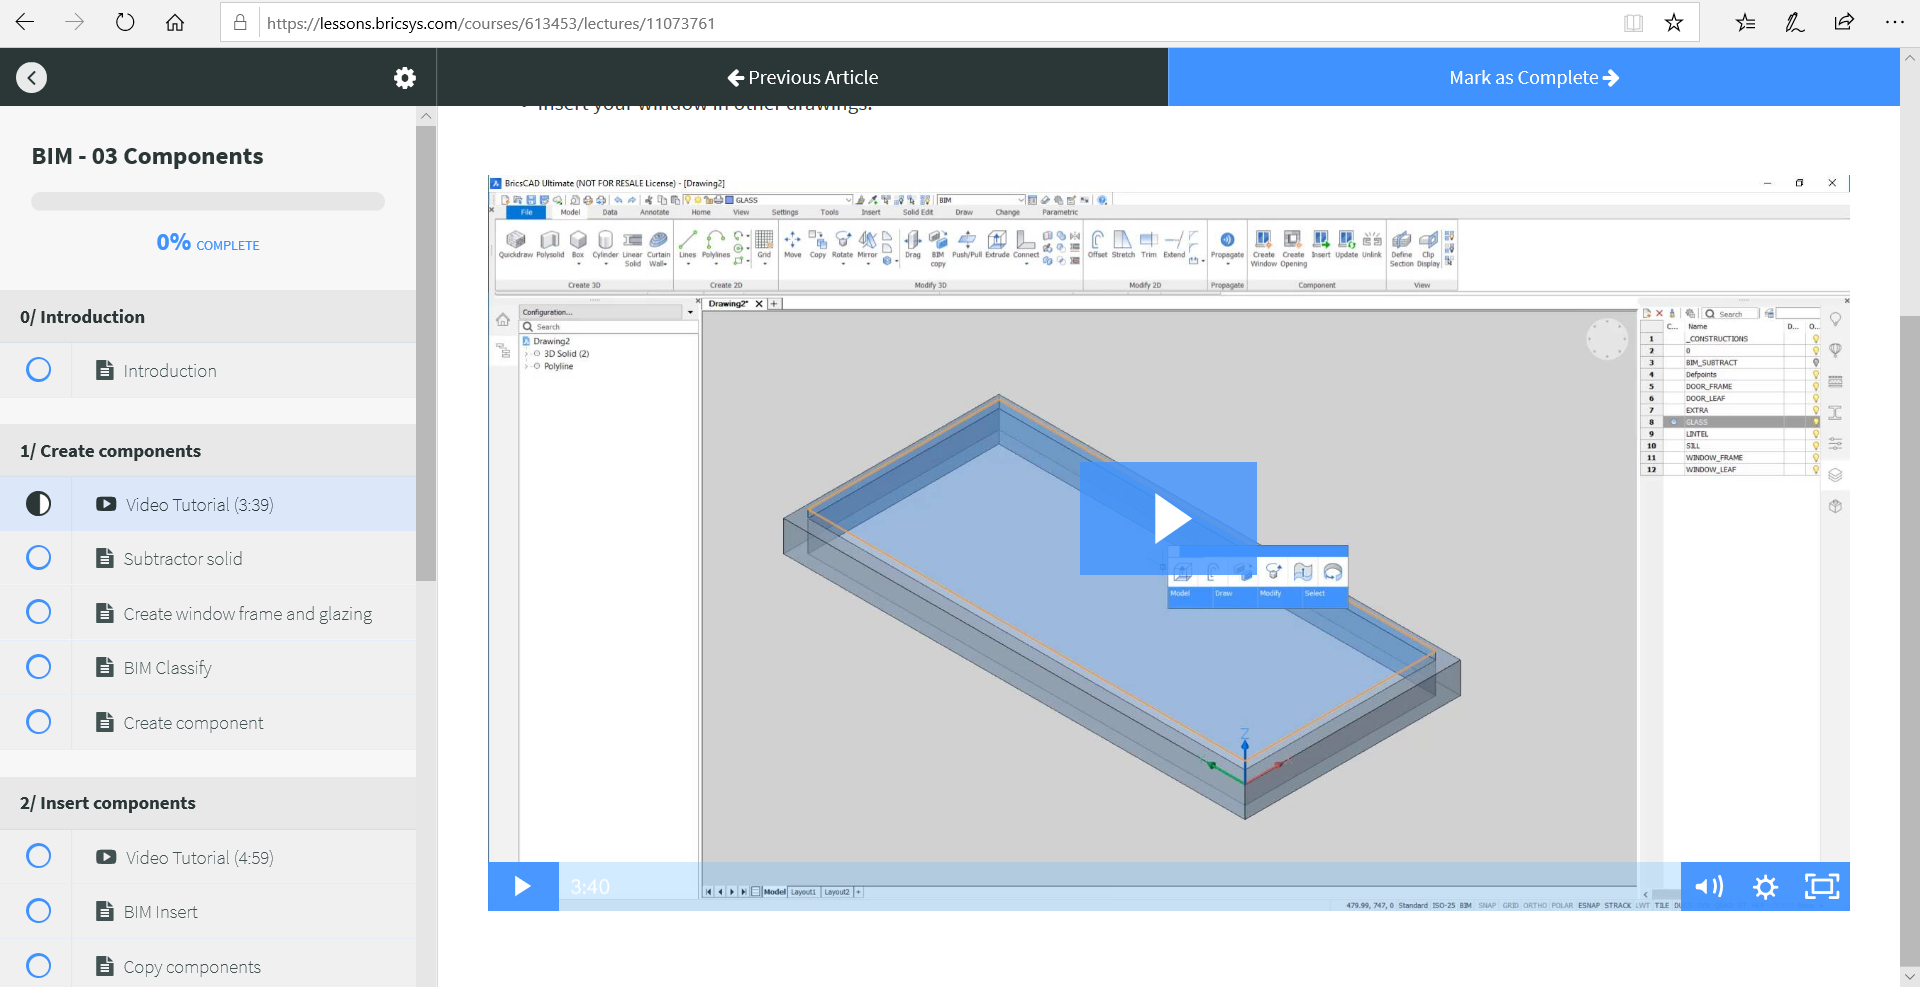Share this page using the share icon
The image size is (1920, 987).
point(1844,22)
